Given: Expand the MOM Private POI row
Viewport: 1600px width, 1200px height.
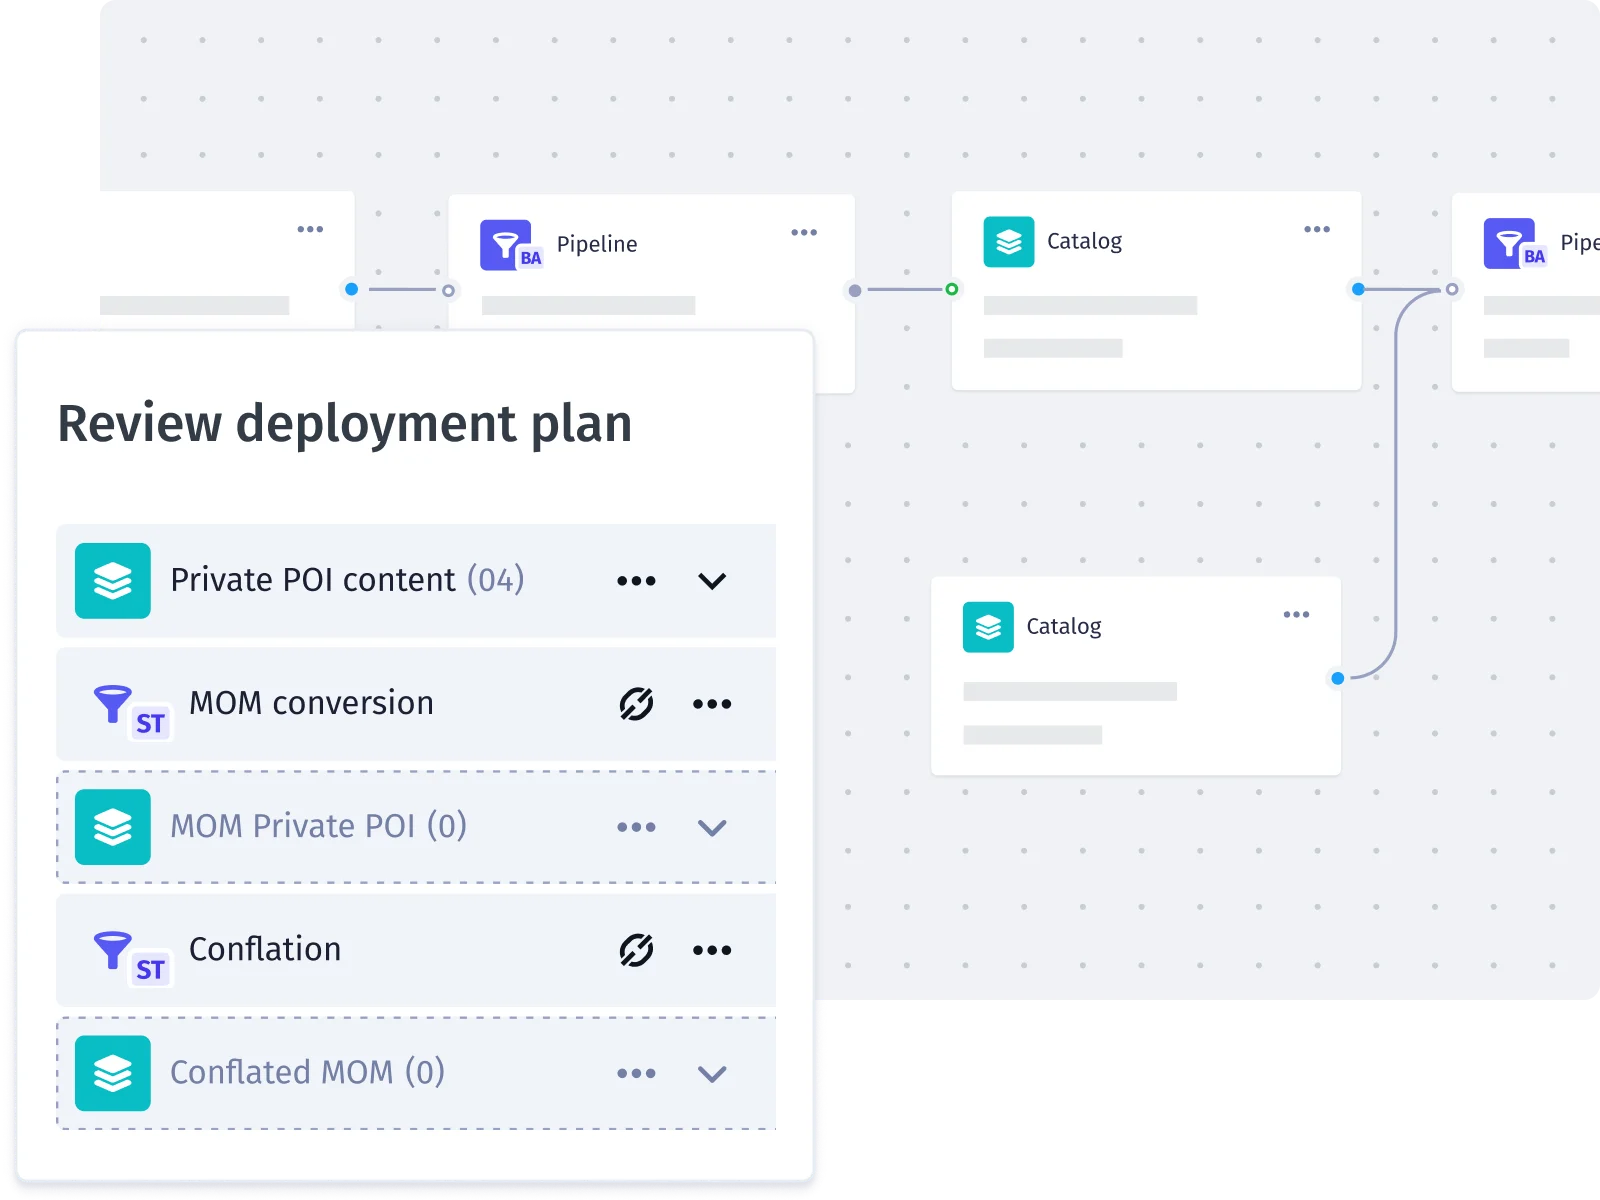Looking at the screenshot, I should pos(712,827).
